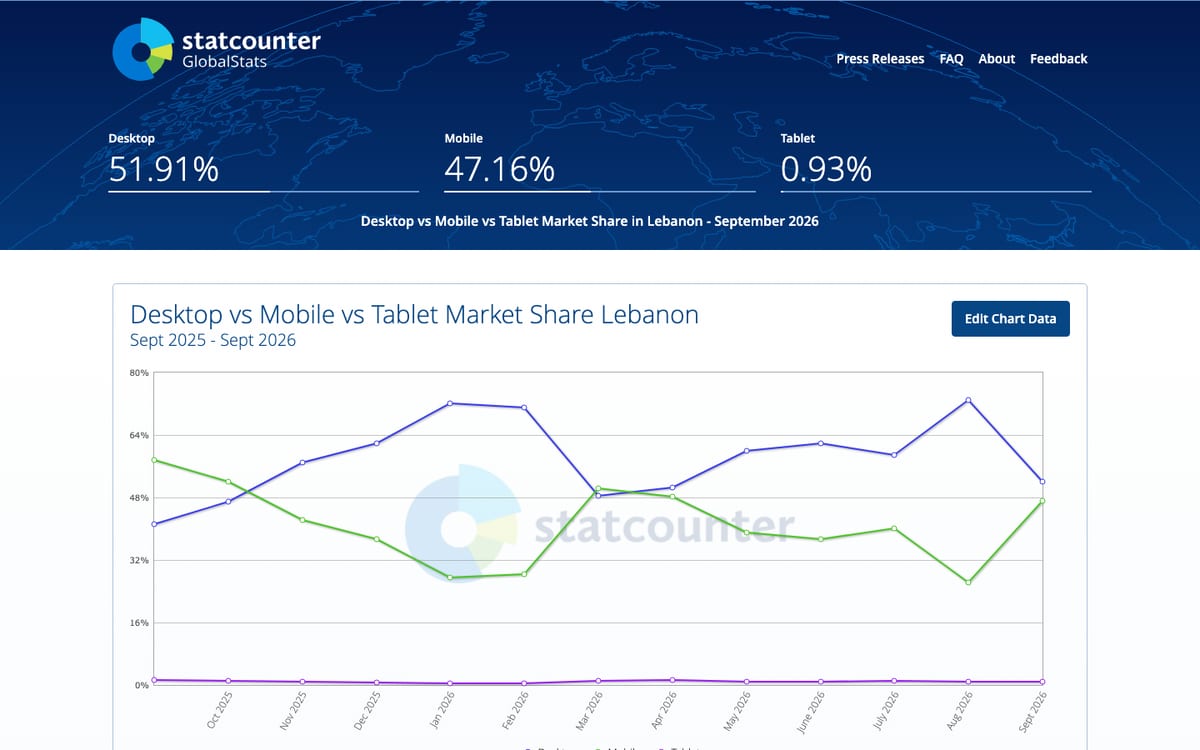Click the blue line's Jan 2026 data point
The width and height of the screenshot is (1200, 750).
click(x=450, y=403)
